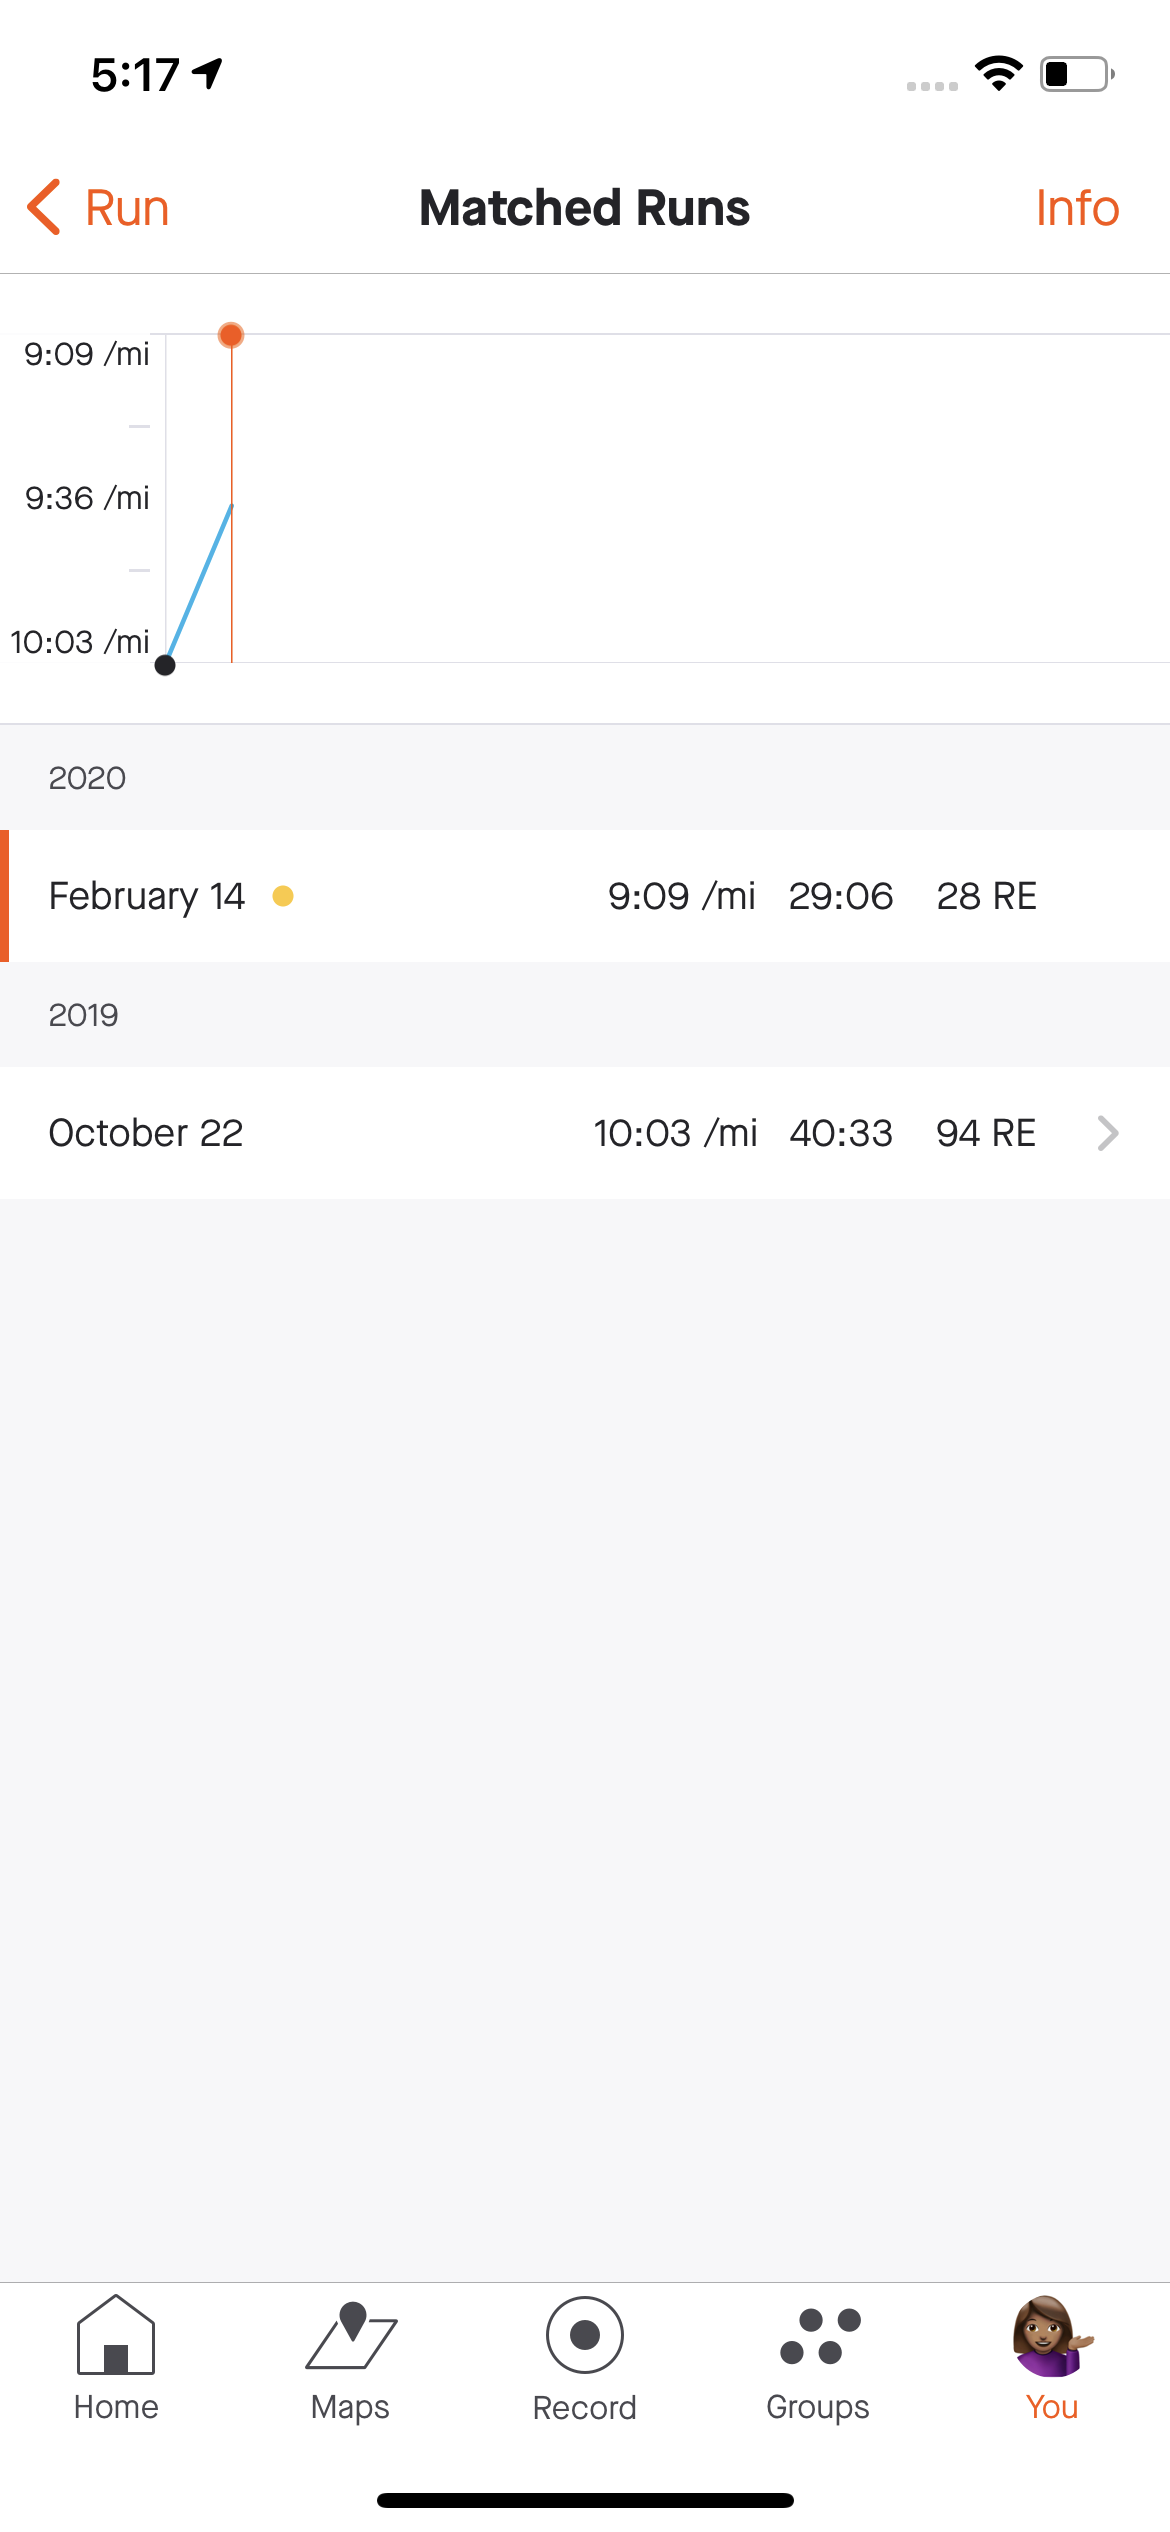Tap the back chevron arrow icon
This screenshot has width=1170, height=2532.
[x=44, y=207]
